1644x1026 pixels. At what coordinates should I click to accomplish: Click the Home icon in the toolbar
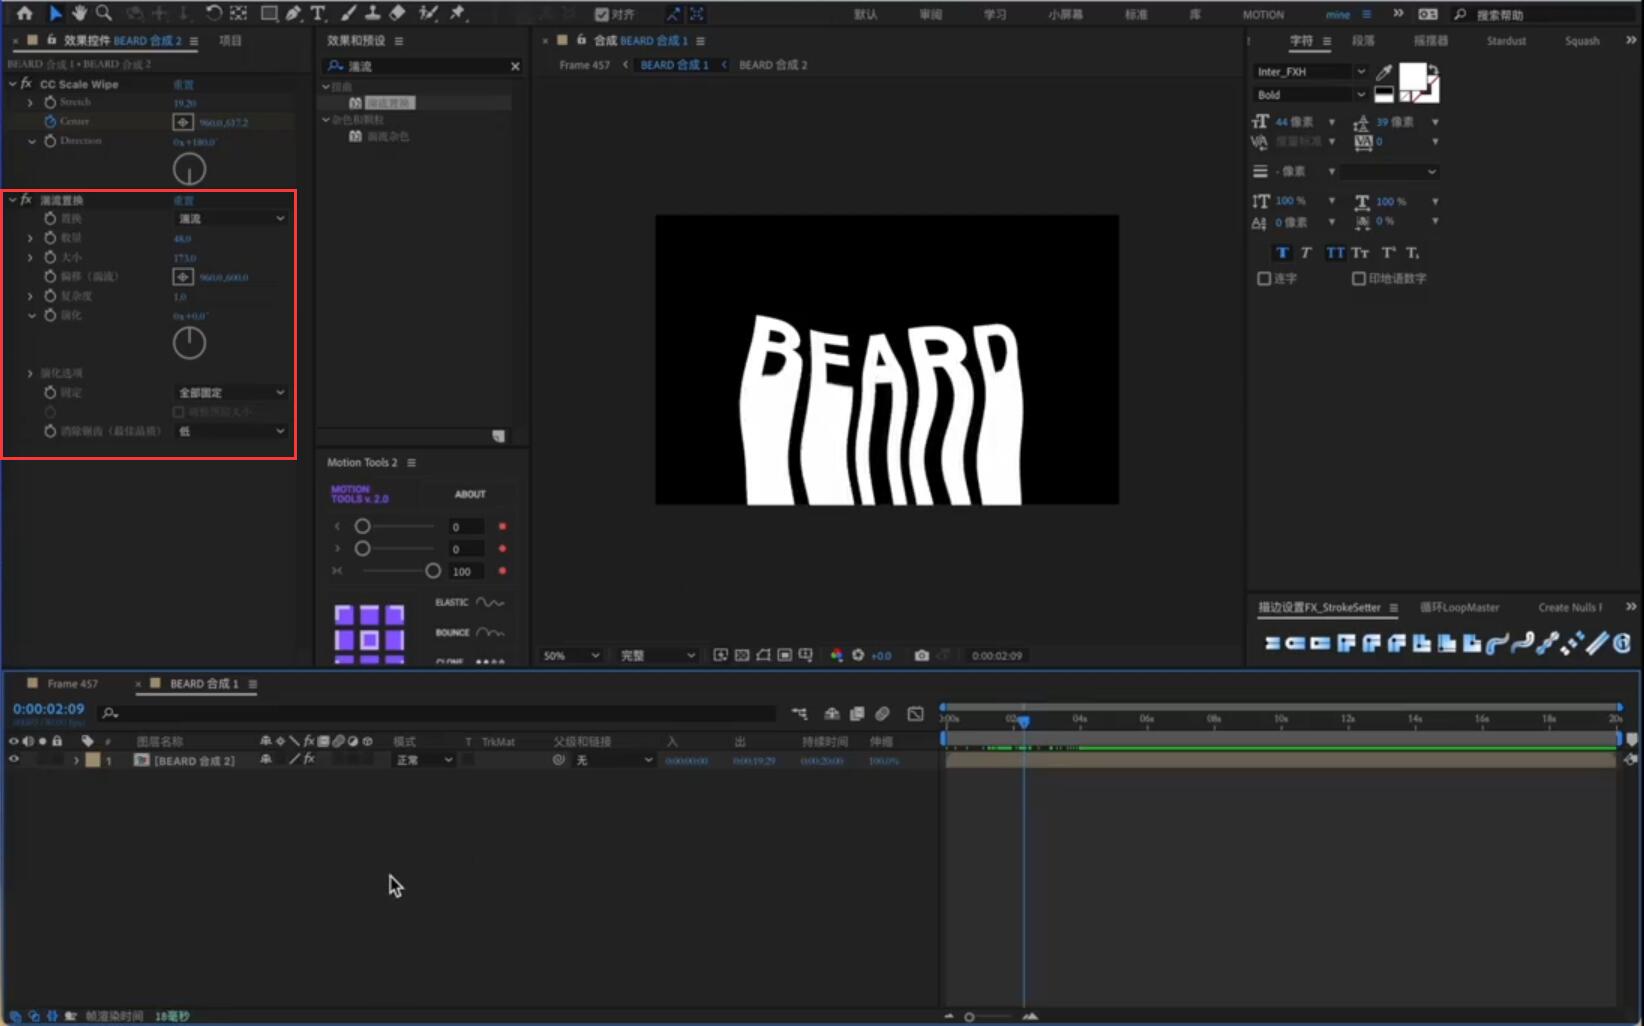pos(24,14)
